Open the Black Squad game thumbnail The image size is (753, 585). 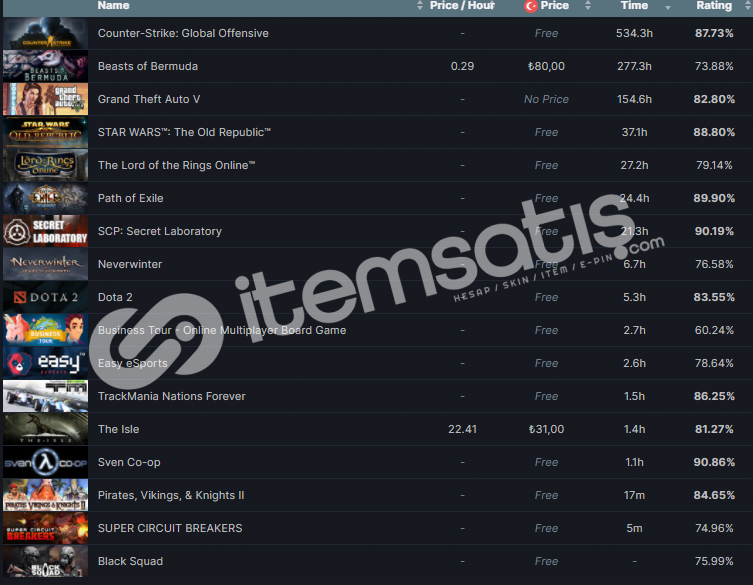[x=46, y=561]
